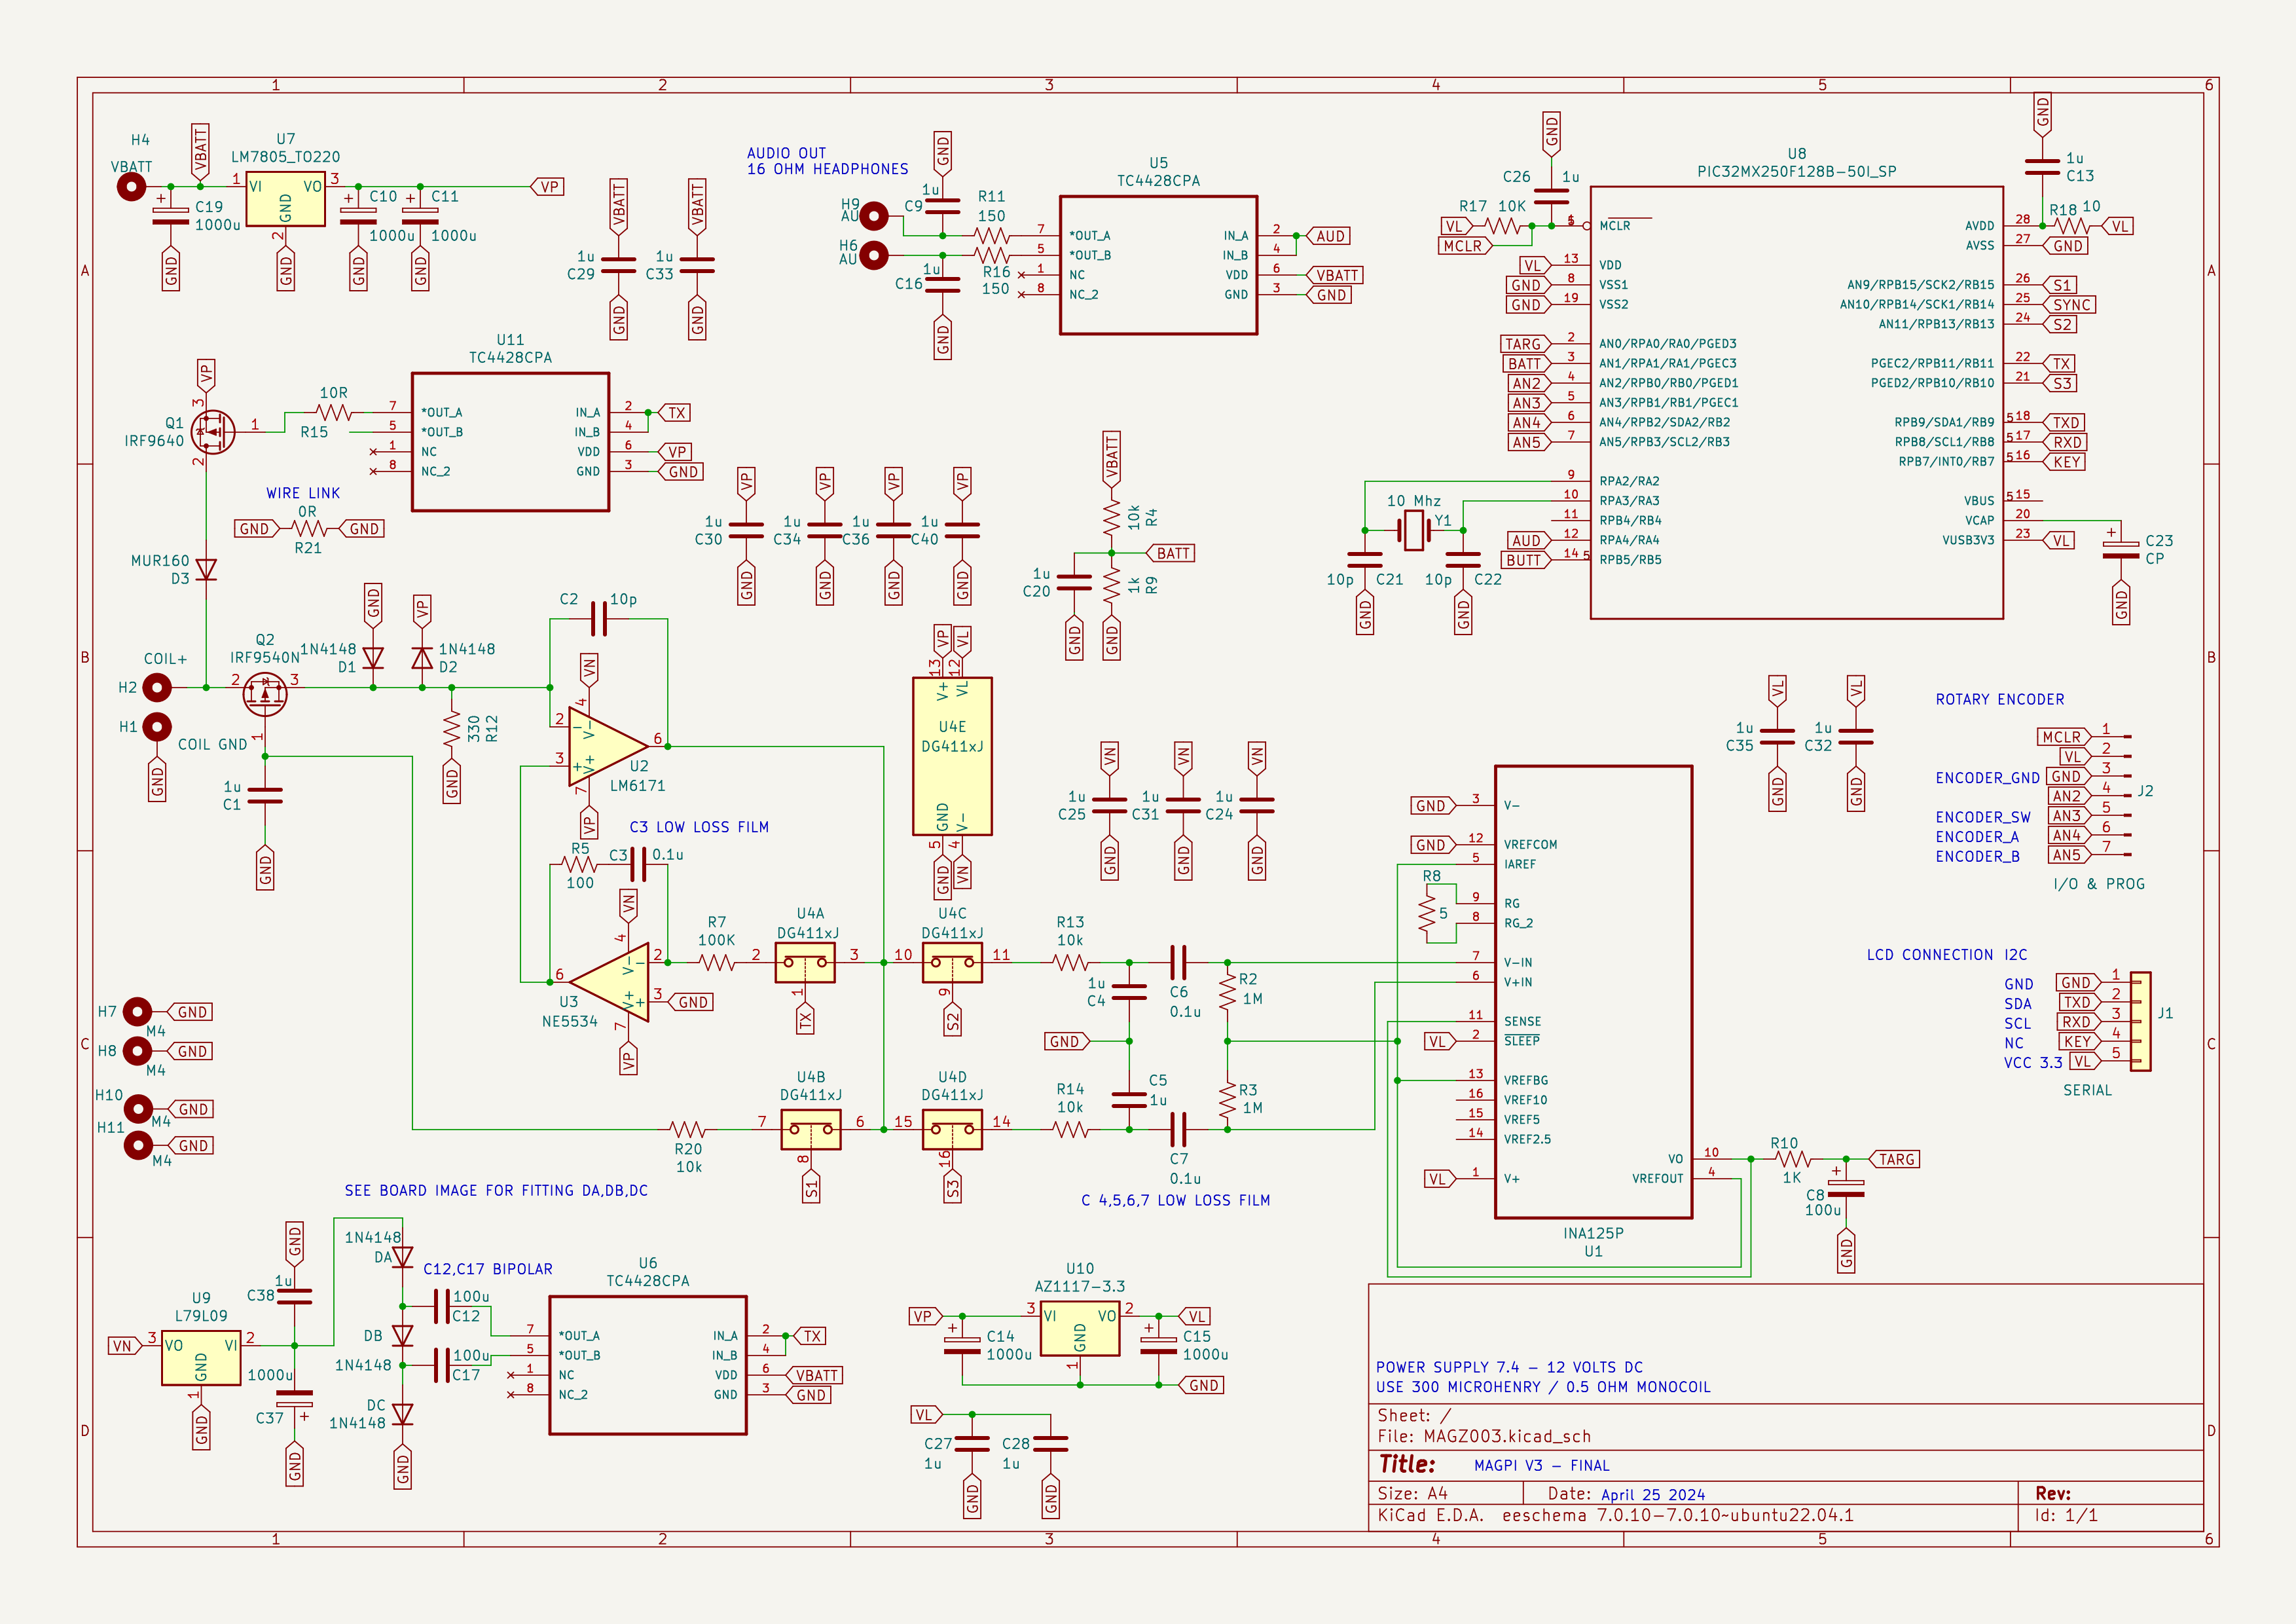Select the U4D DG411xJ analog switch
This screenshot has height=1624, width=2296.
tap(952, 1130)
